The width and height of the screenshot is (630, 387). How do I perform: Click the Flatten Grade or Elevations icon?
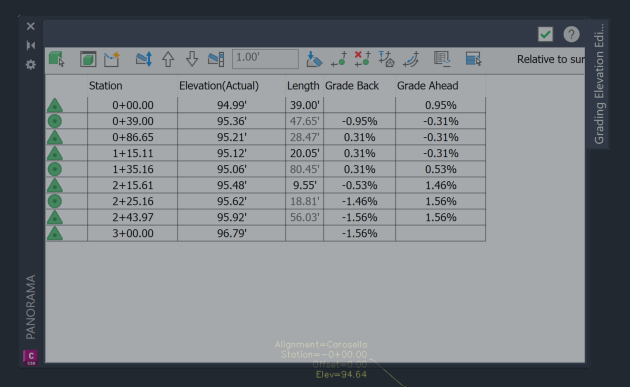click(314, 59)
